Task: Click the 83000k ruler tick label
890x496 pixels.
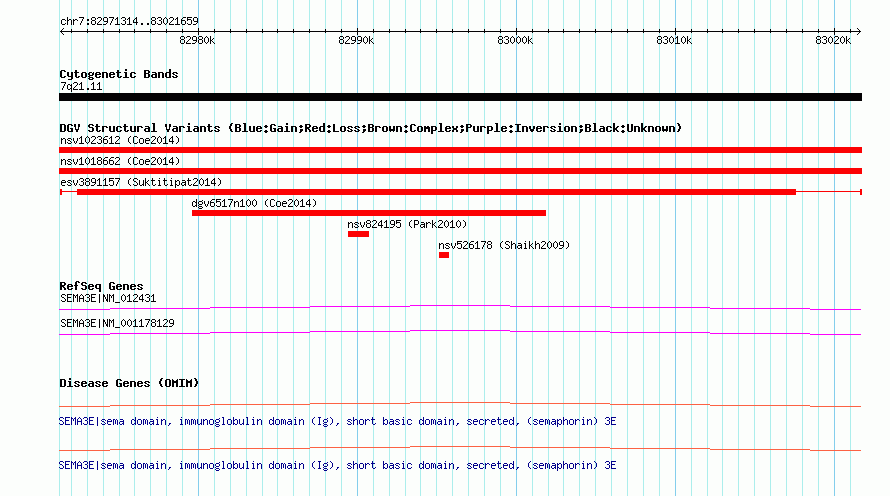Action: (515, 40)
